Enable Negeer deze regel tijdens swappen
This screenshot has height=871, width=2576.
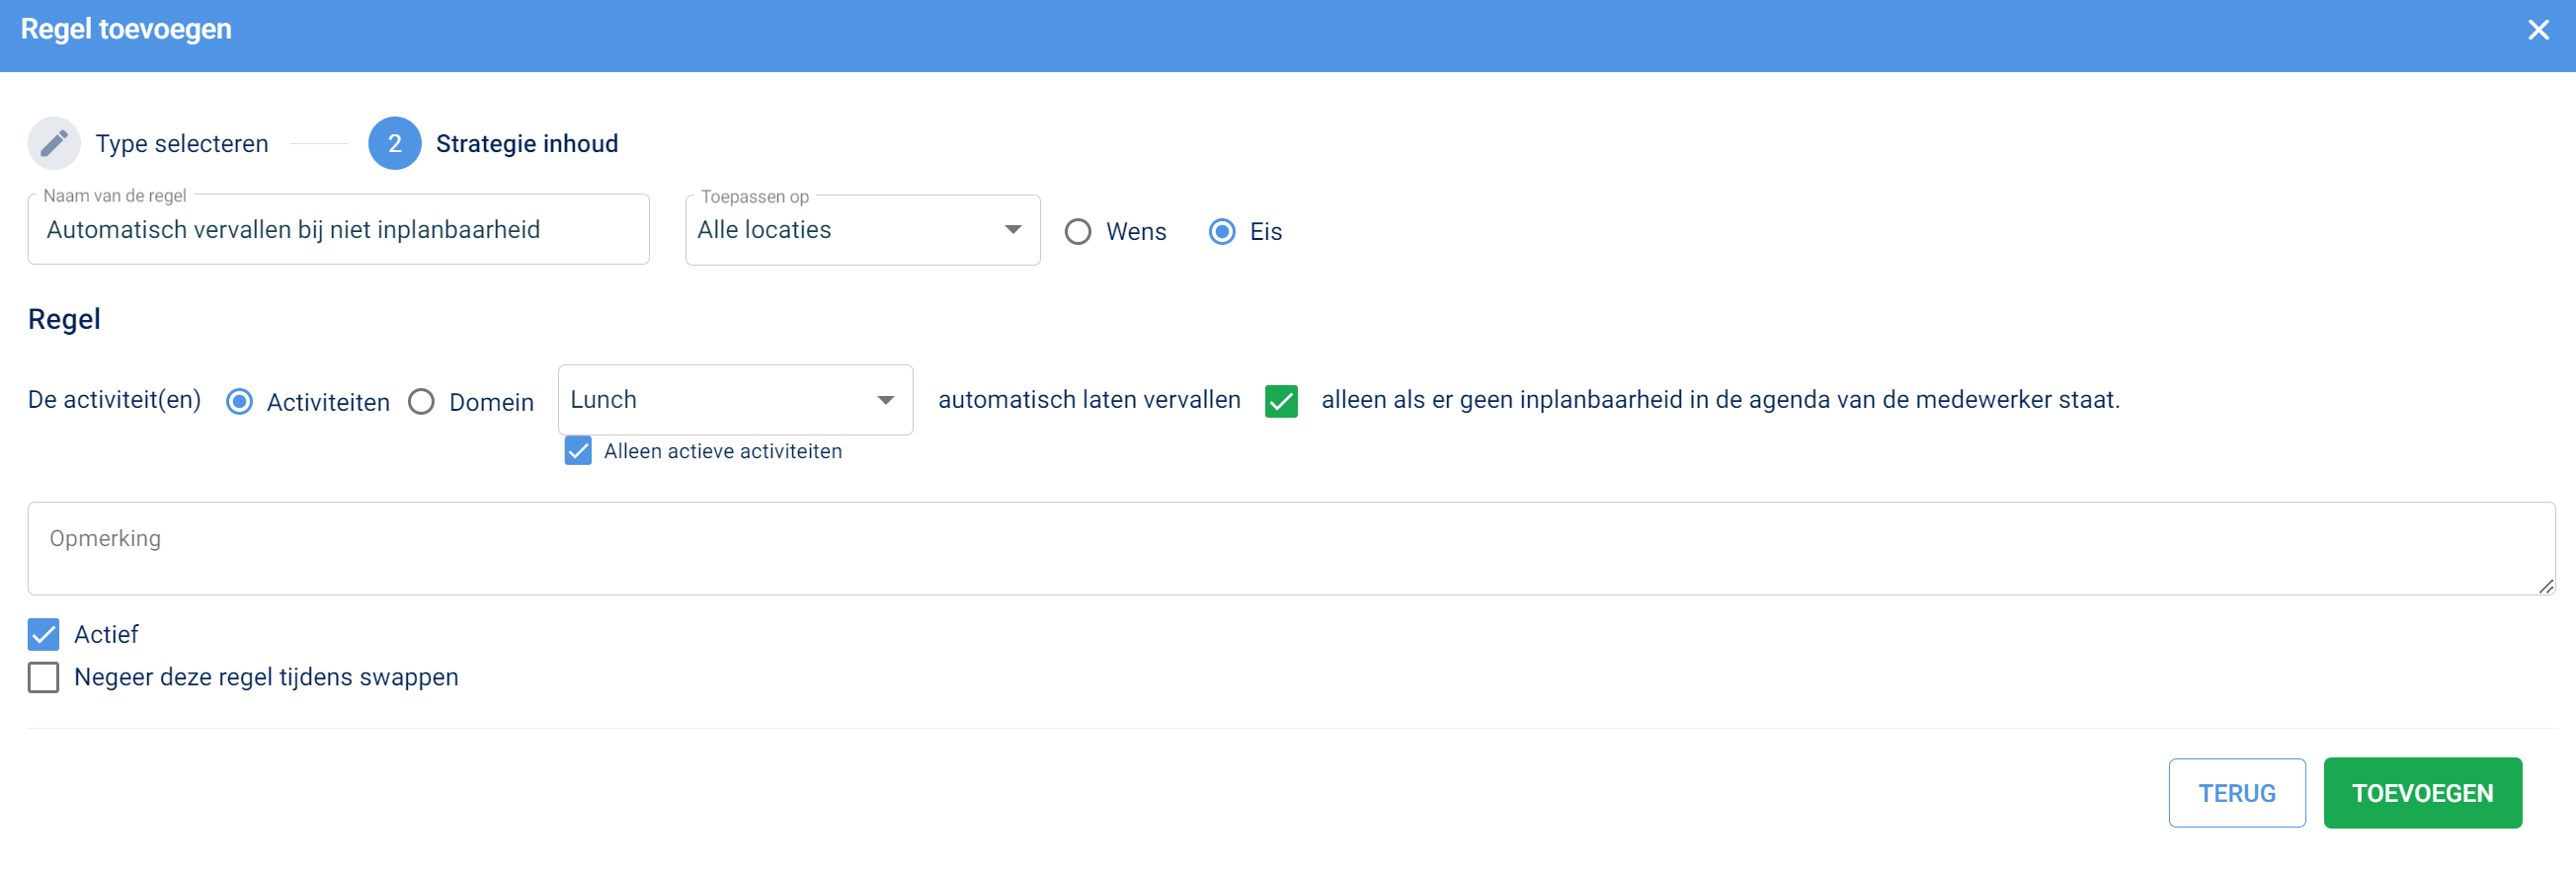pos(44,677)
